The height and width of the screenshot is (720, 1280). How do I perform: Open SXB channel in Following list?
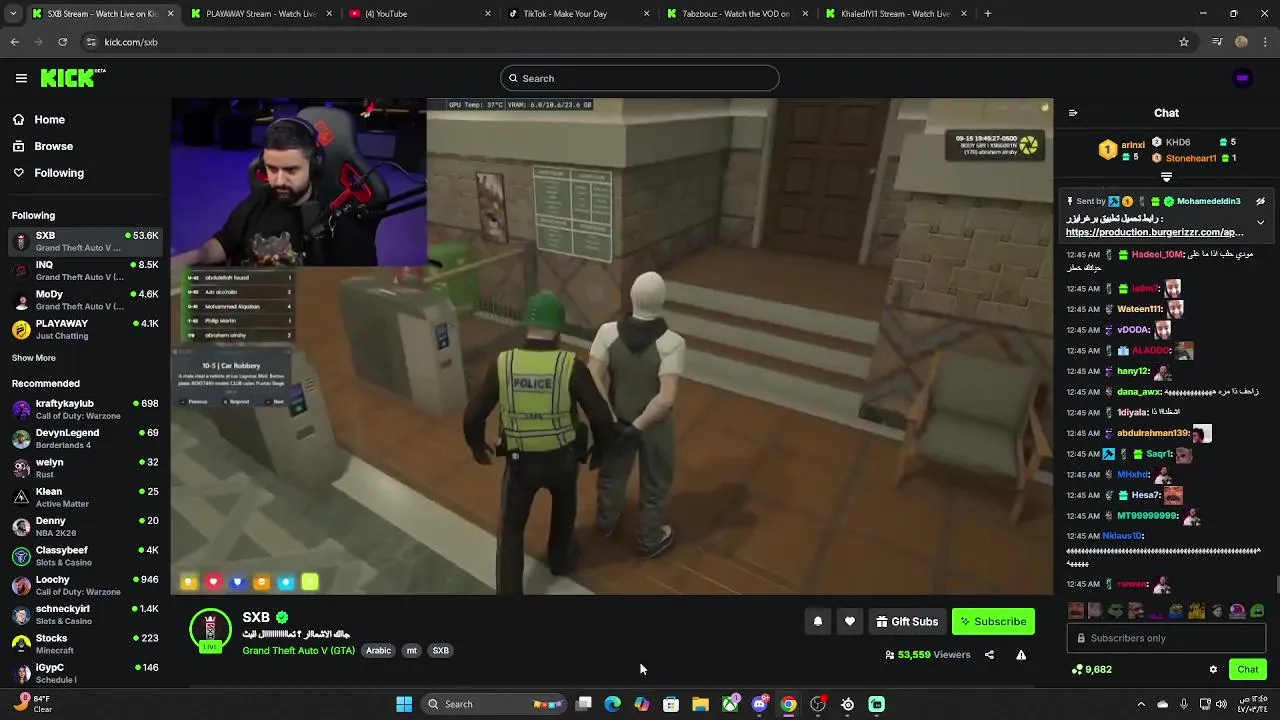coord(85,241)
